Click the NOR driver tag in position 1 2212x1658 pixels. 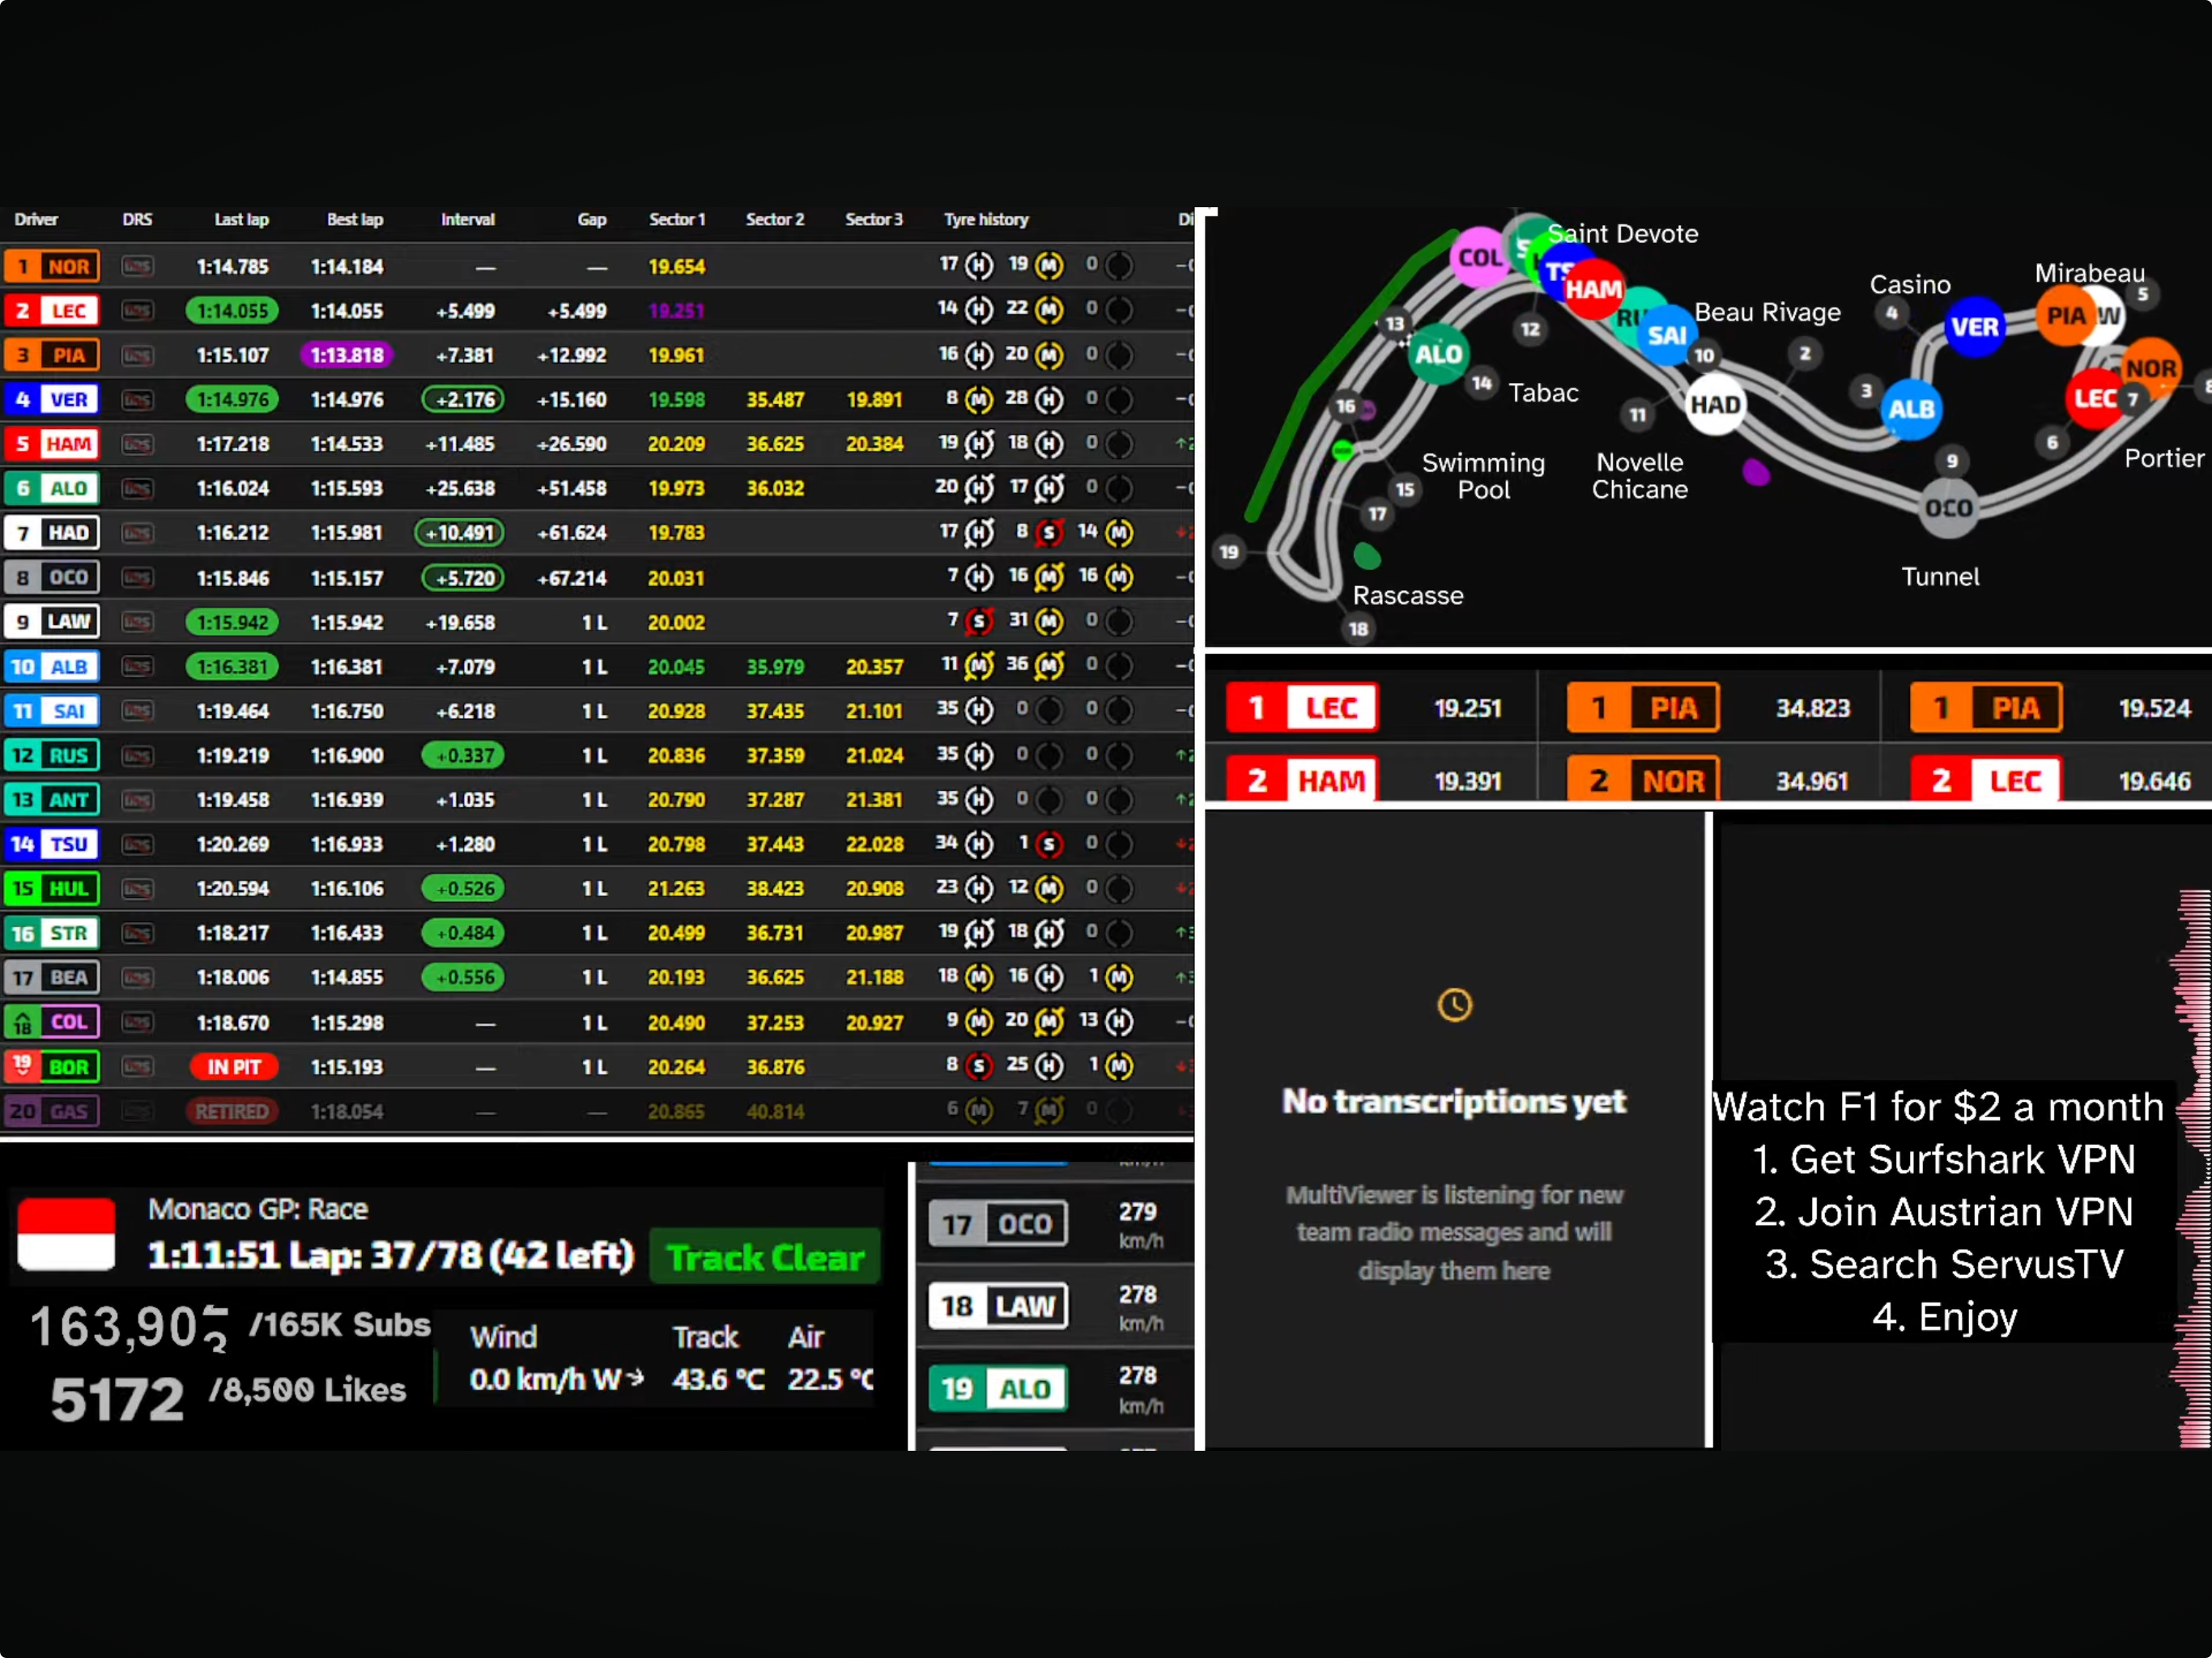(52, 266)
